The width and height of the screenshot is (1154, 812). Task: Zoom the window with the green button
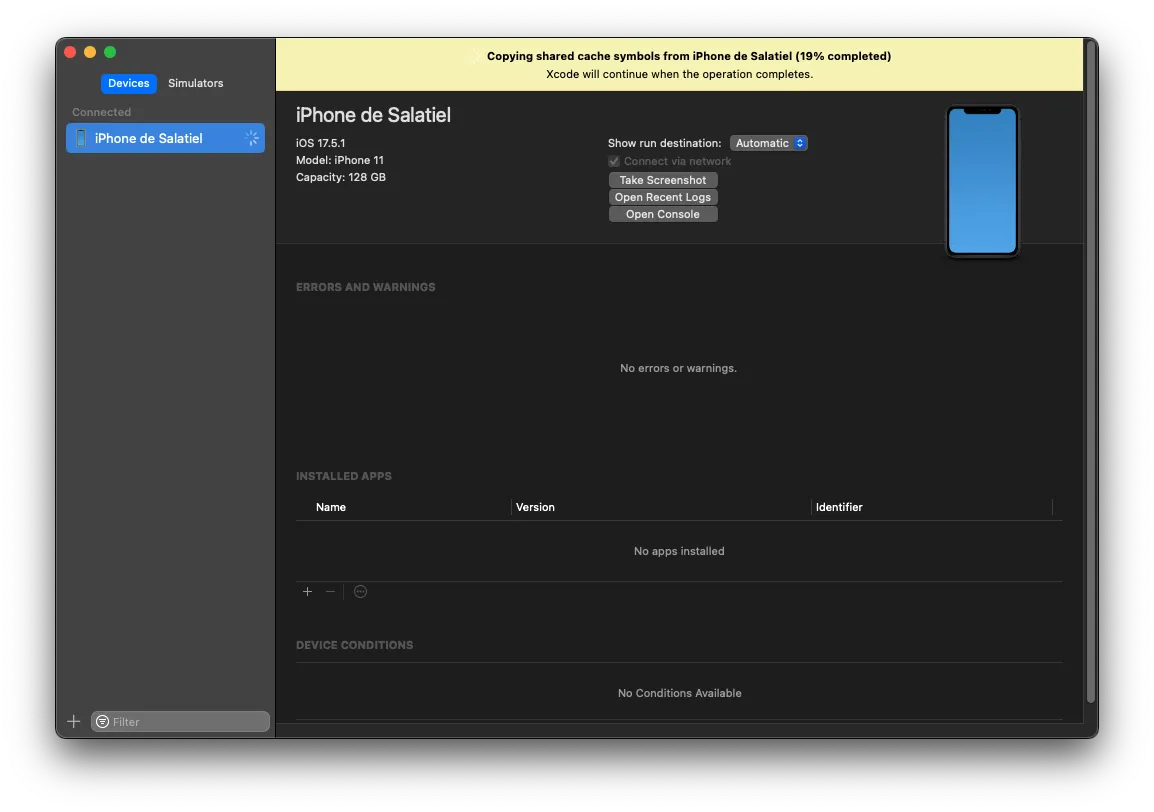tap(110, 52)
